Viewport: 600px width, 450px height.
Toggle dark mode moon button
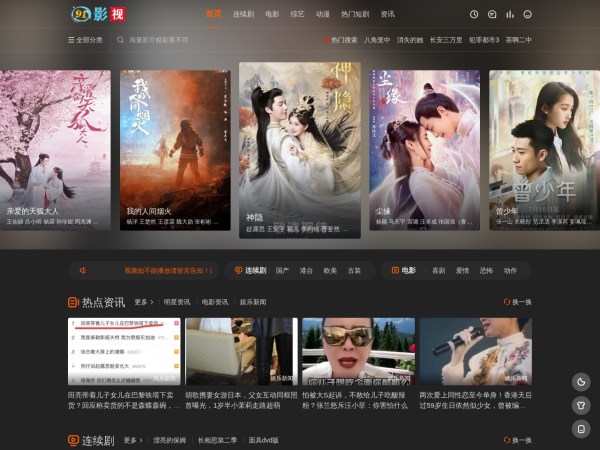click(581, 382)
